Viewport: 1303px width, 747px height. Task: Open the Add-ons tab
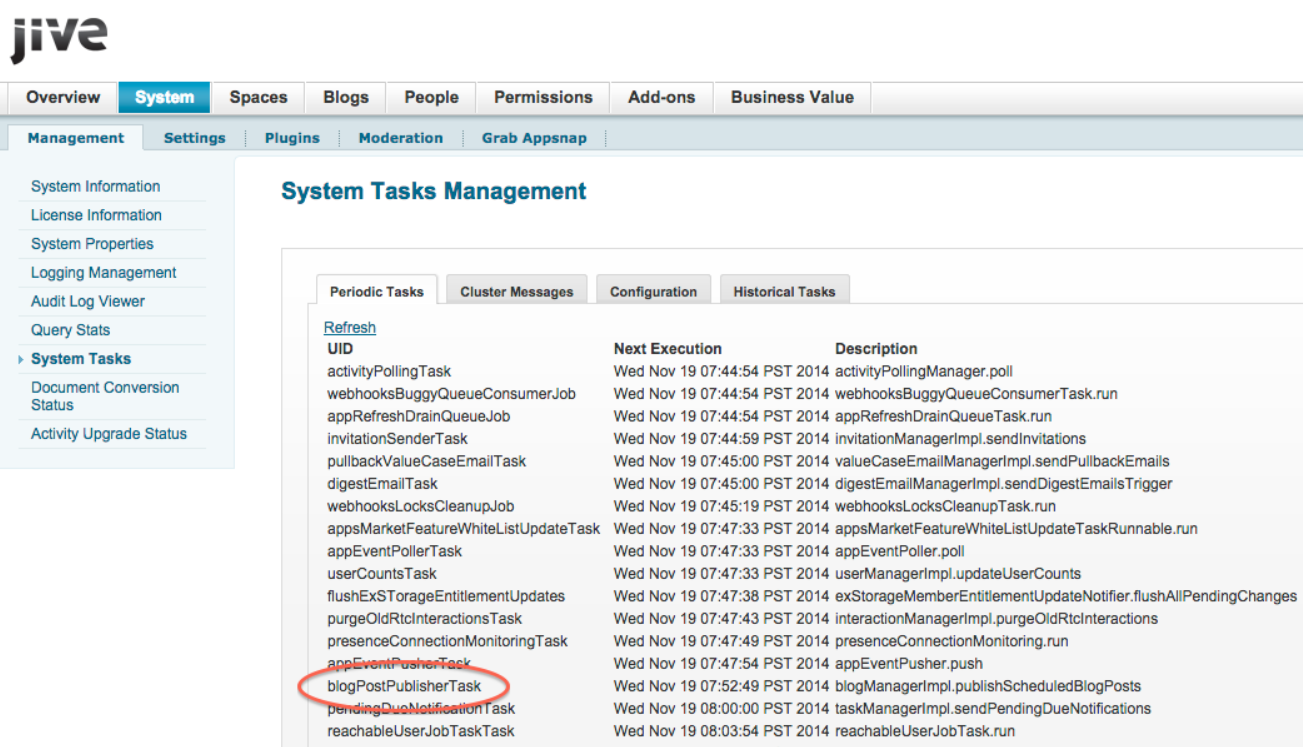pos(662,97)
